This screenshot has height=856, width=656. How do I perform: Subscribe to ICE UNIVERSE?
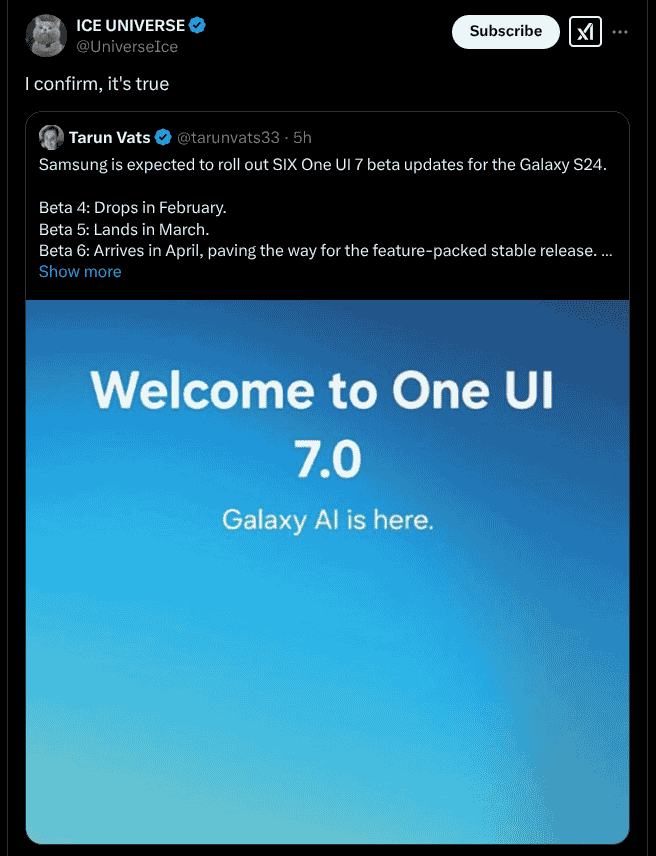[x=505, y=32]
